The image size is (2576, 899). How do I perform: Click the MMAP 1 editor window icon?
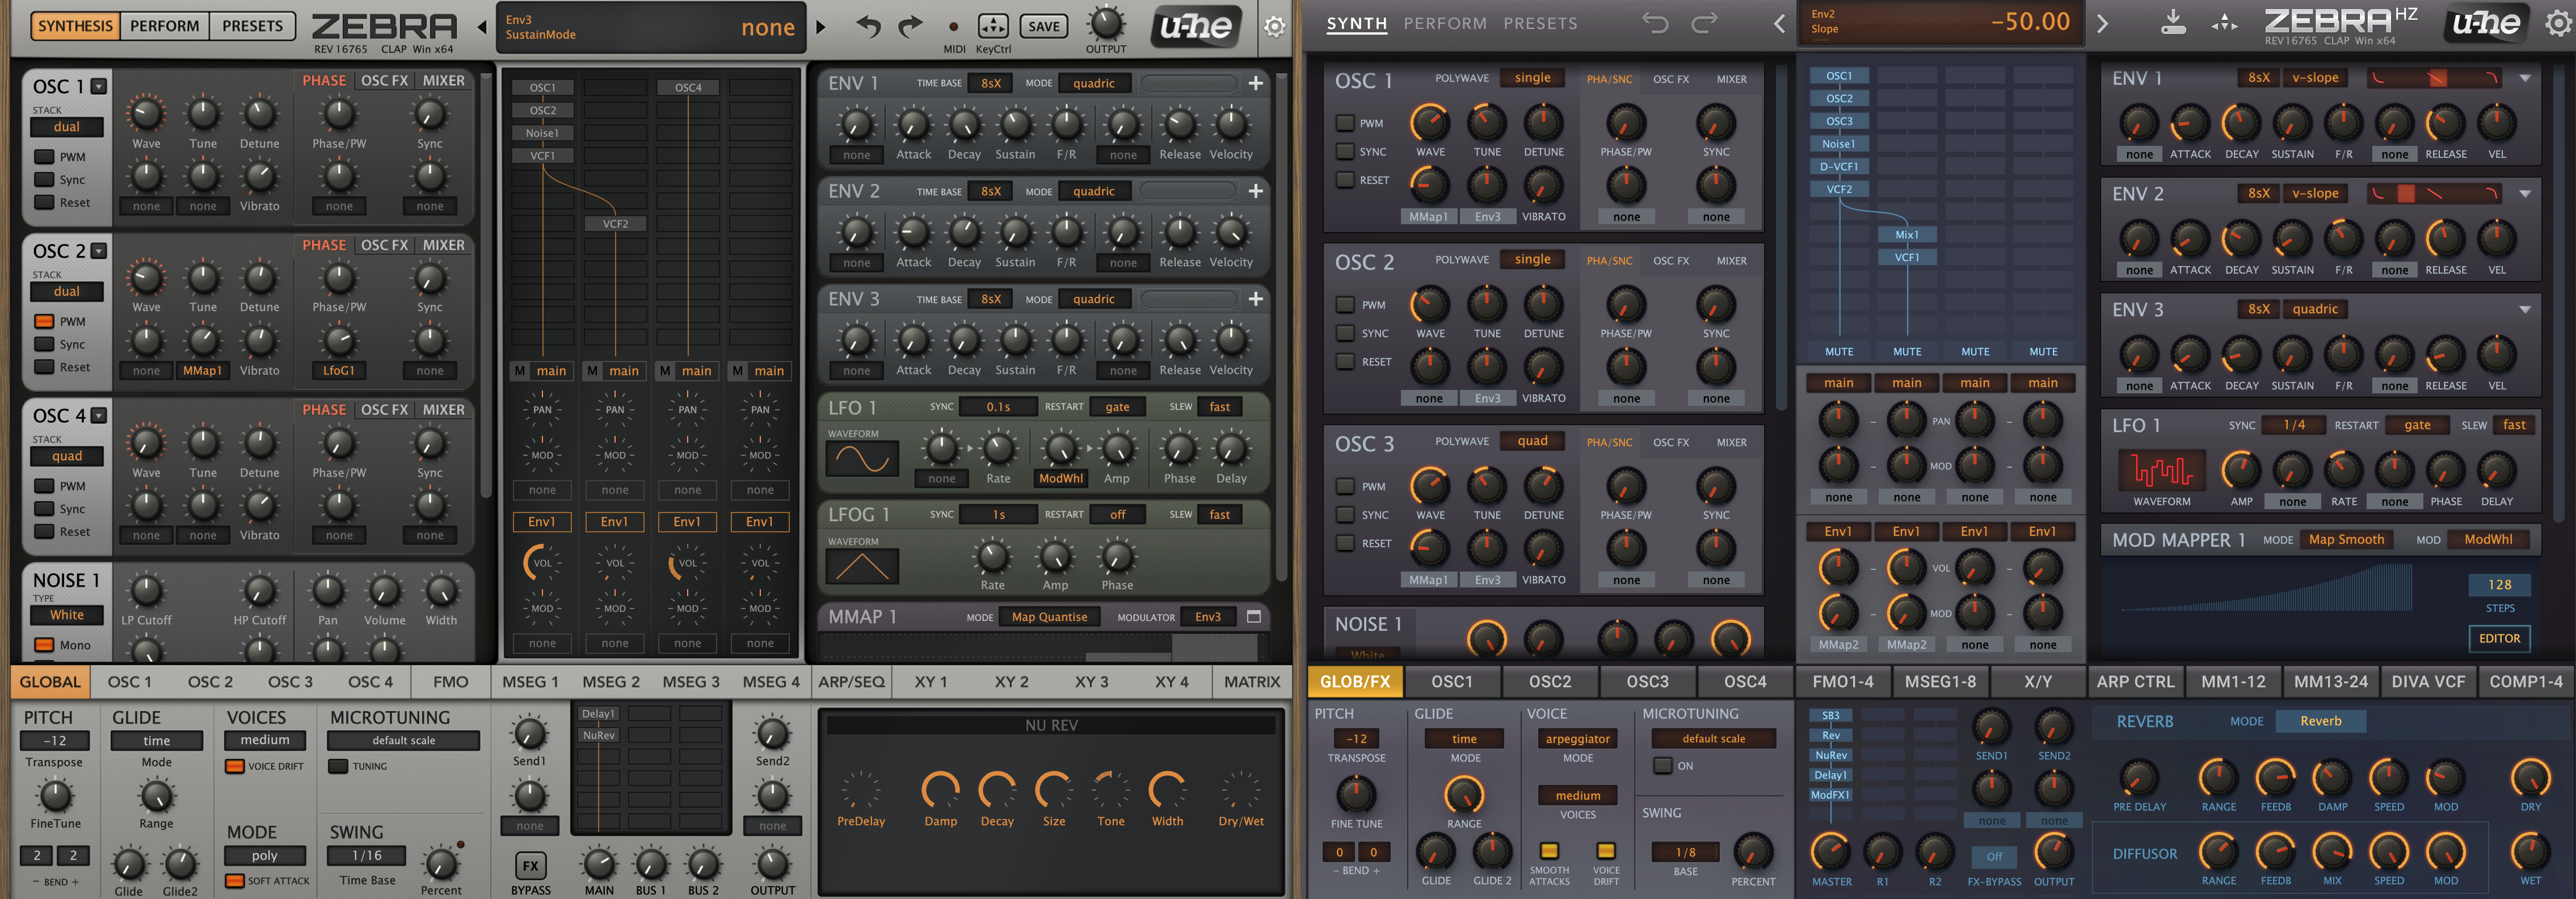(x=1253, y=617)
